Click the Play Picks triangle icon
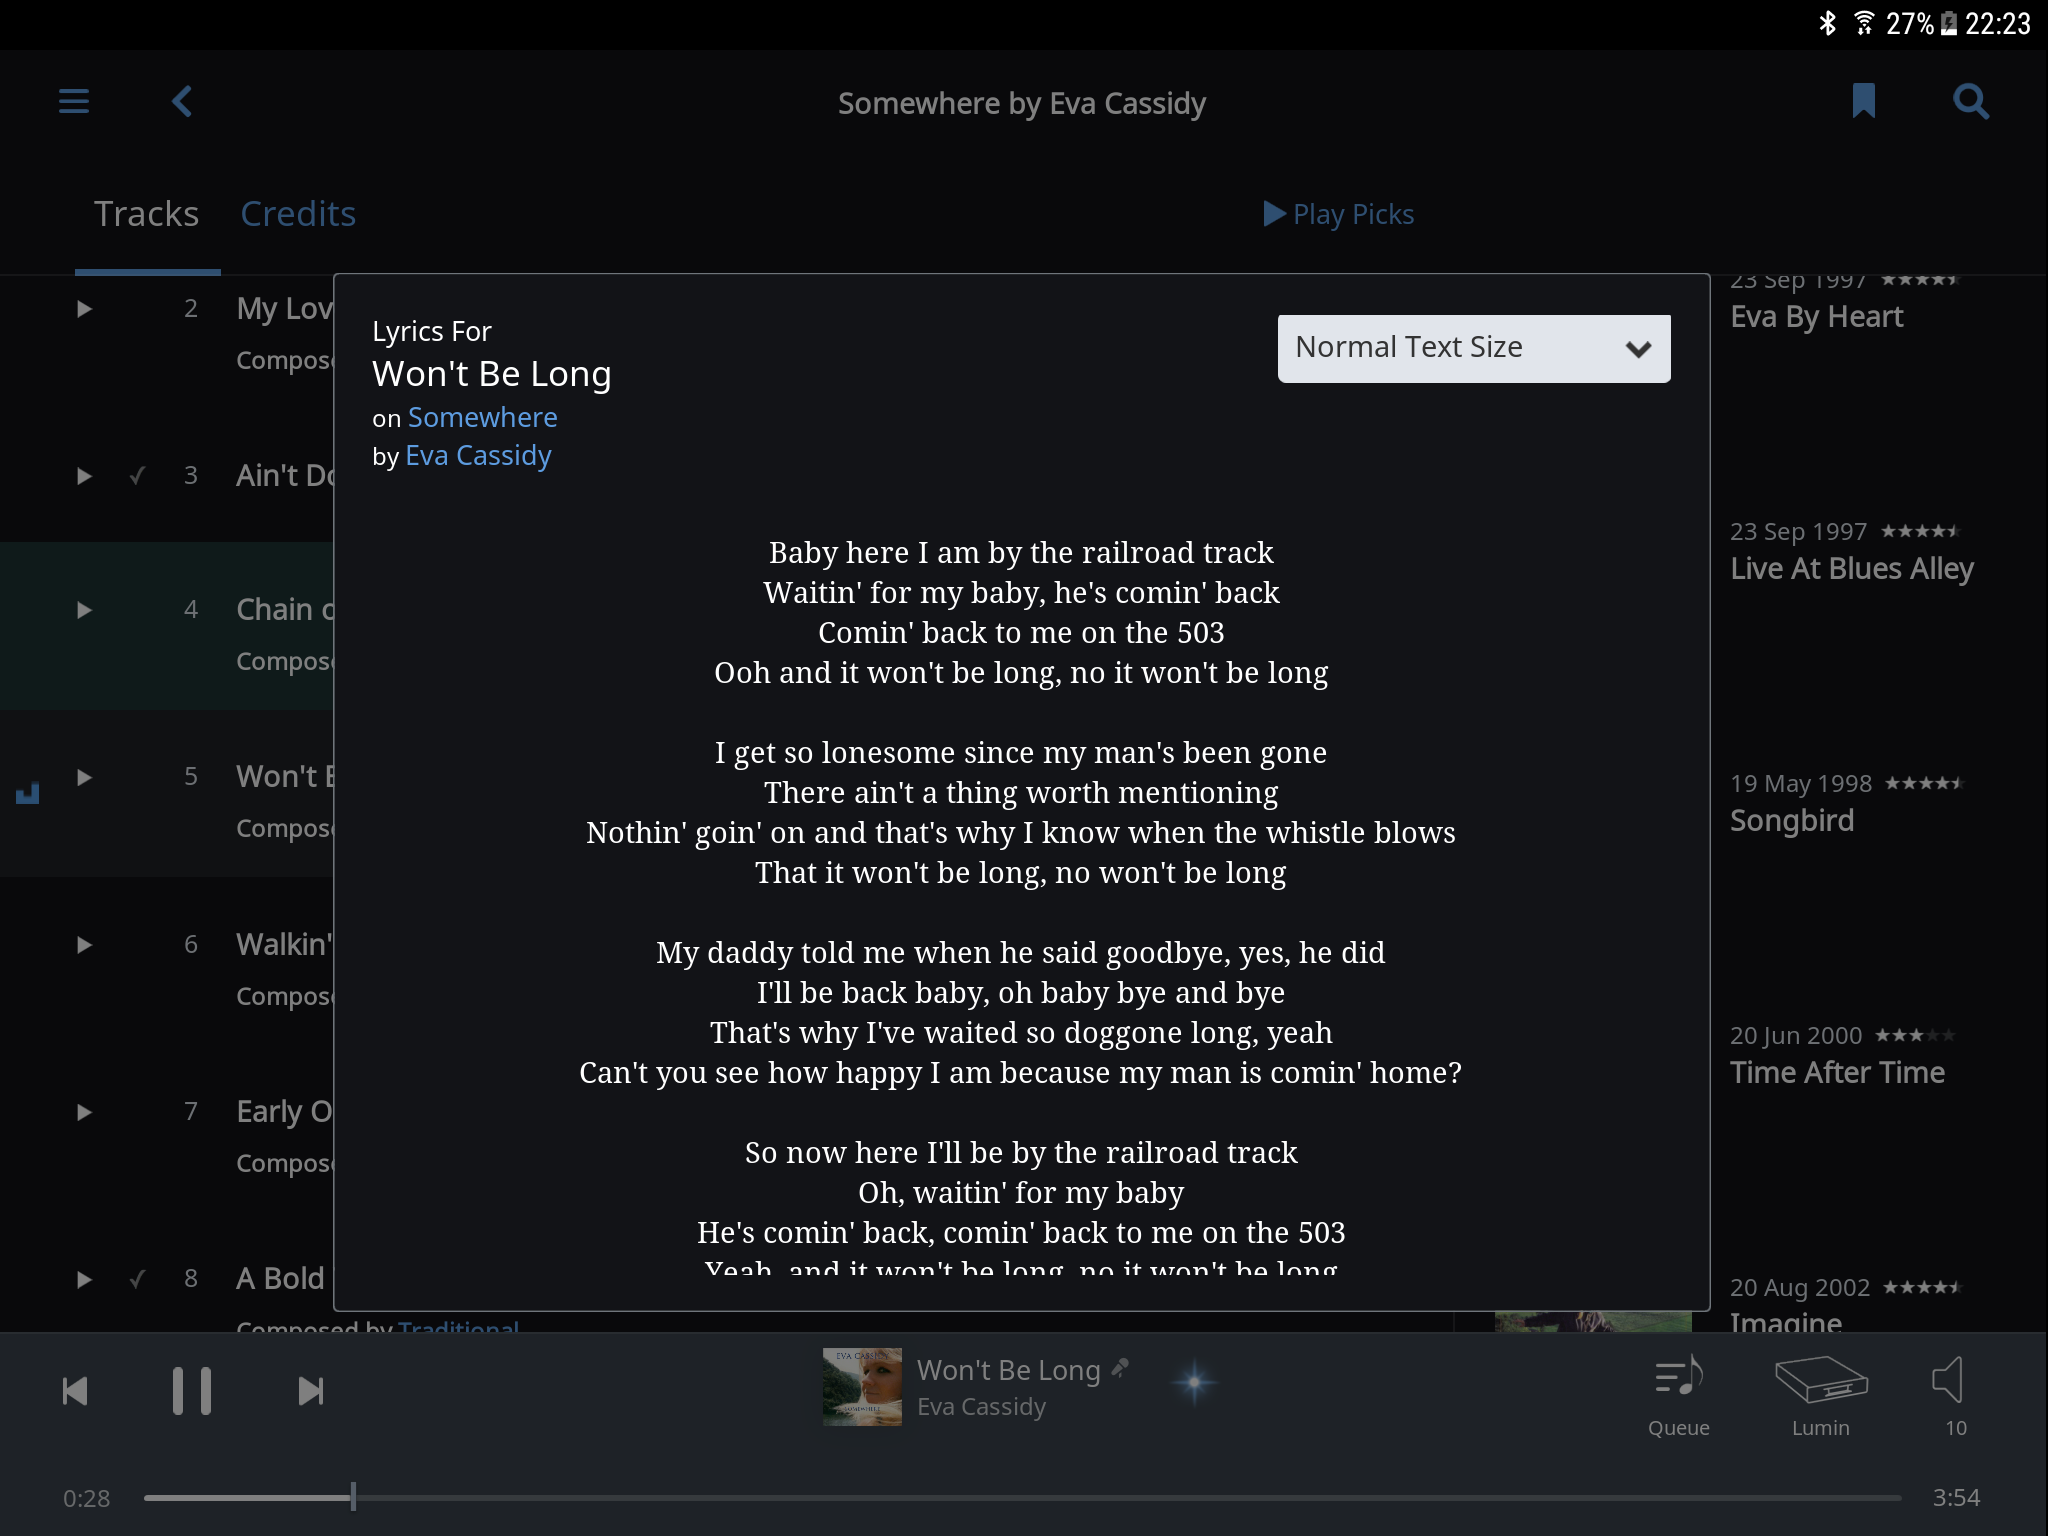The width and height of the screenshot is (2048, 1536). (1276, 211)
